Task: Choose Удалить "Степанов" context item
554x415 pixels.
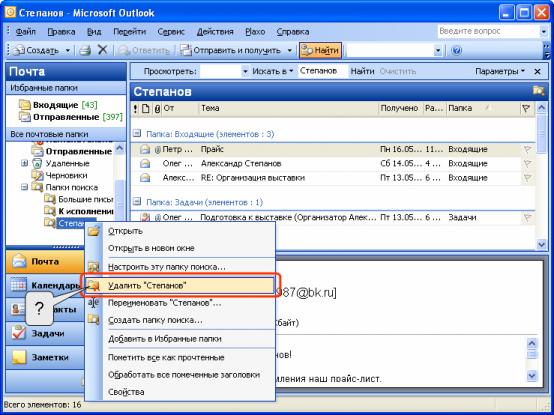Action: coord(180,285)
